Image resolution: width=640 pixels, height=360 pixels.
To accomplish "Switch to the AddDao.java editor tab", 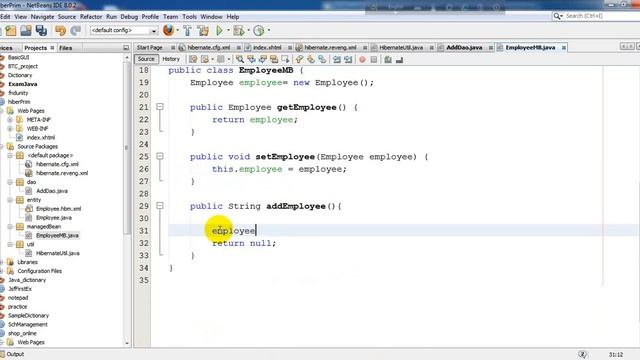I will coord(464,48).
